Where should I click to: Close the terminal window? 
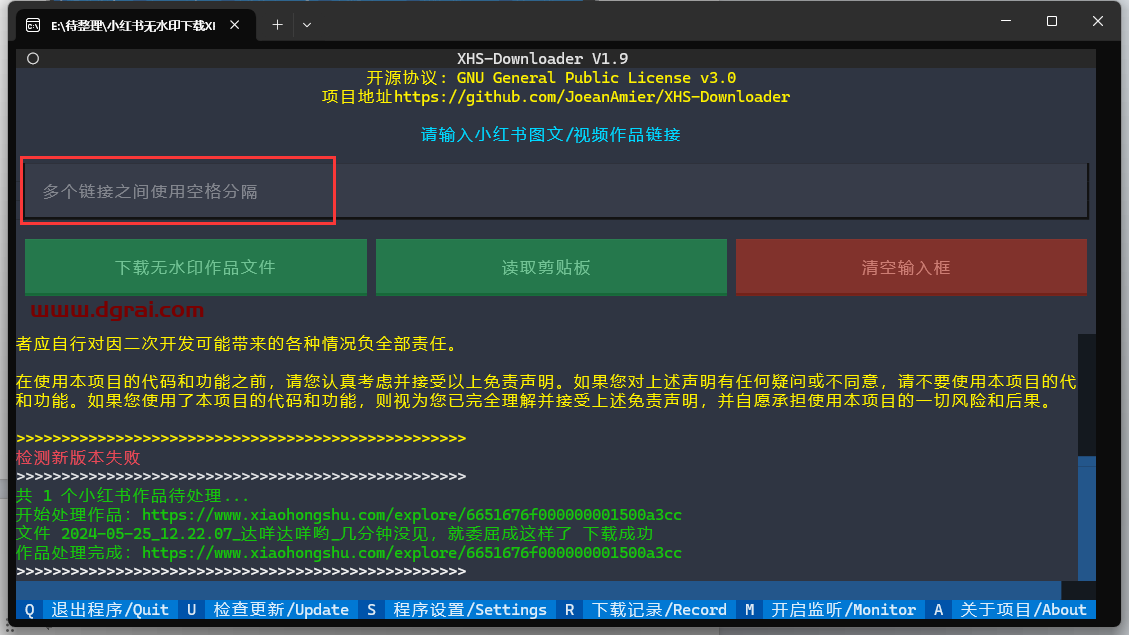1097,22
